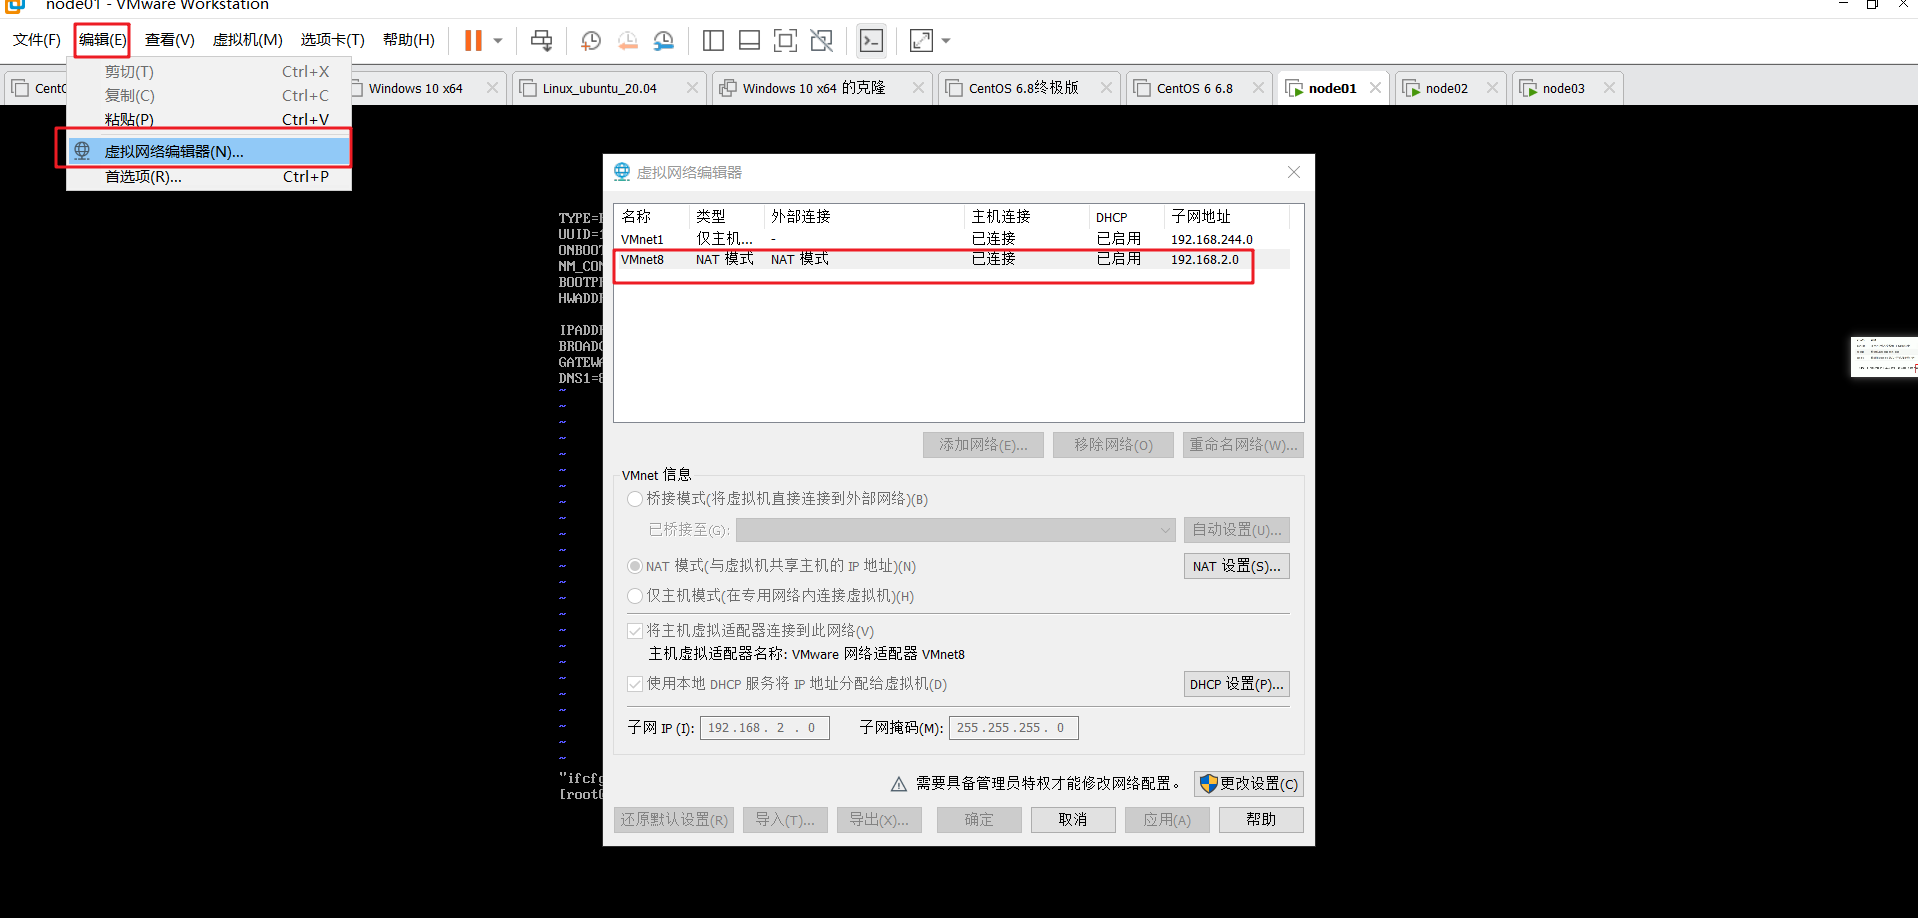The height and width of the screenshot is (918, 1918).
Task: Click the NAT 设置(S)... button
Action: (x=1236, y=566)
